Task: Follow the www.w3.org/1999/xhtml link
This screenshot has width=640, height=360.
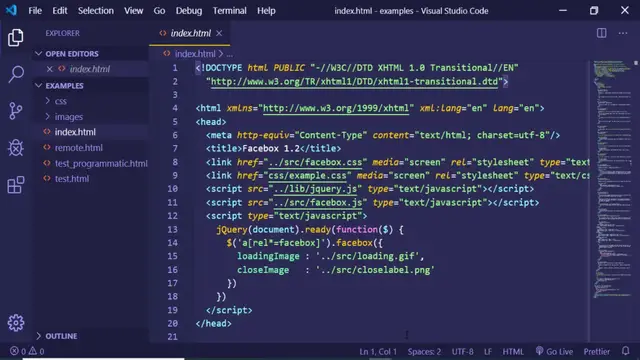Action: [336, 108]
